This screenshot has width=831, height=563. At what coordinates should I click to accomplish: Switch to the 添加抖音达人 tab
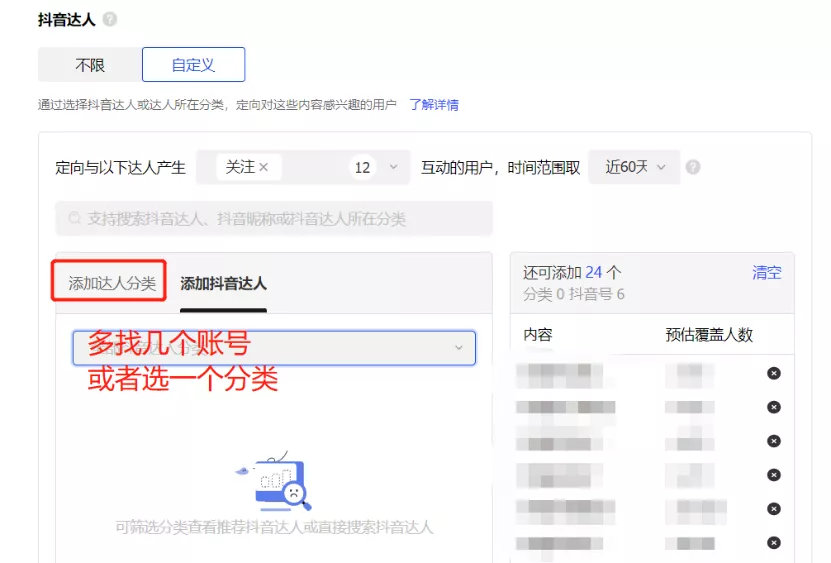point(223,284)
